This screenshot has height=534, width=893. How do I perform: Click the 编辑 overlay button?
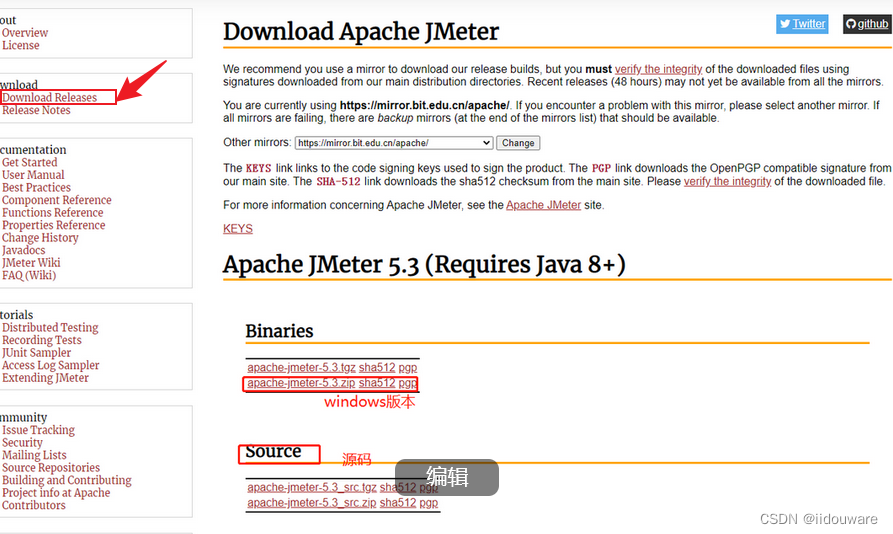(447, 477)
